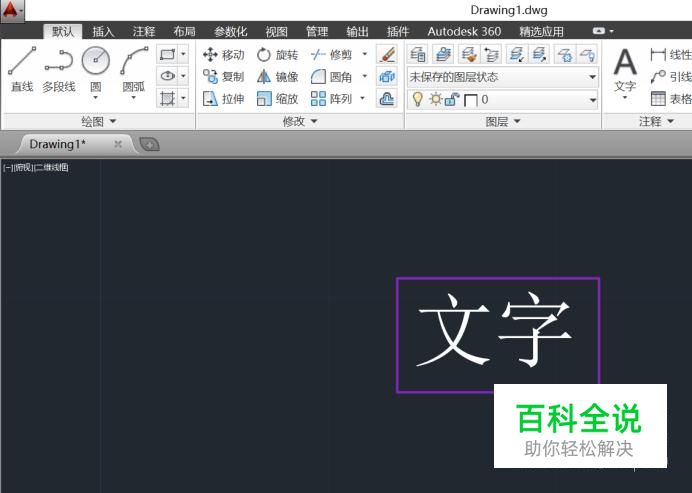Screen dimensions: 692x493
Task: Open the ellipse tool flyout arrow
Action: [183, 76]
